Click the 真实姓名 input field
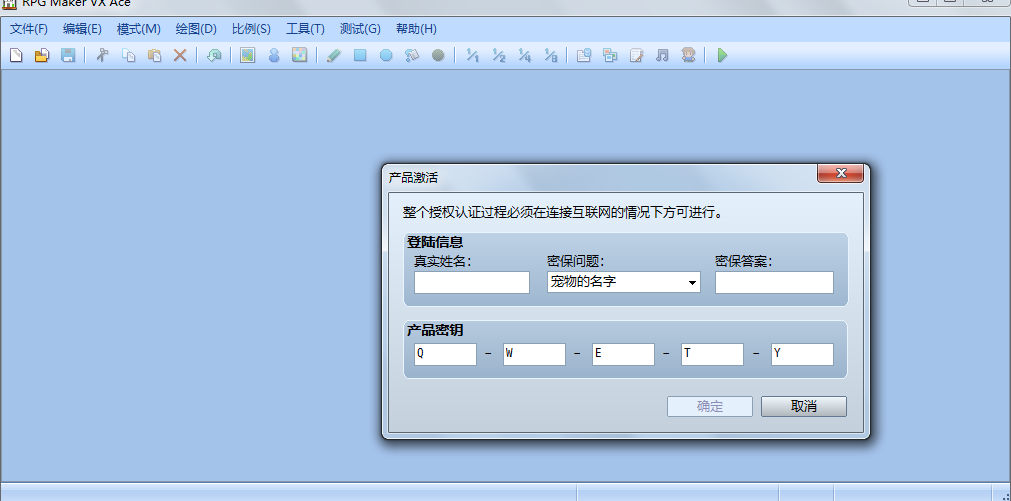1011x501 pixels. [x=471, y=282]
